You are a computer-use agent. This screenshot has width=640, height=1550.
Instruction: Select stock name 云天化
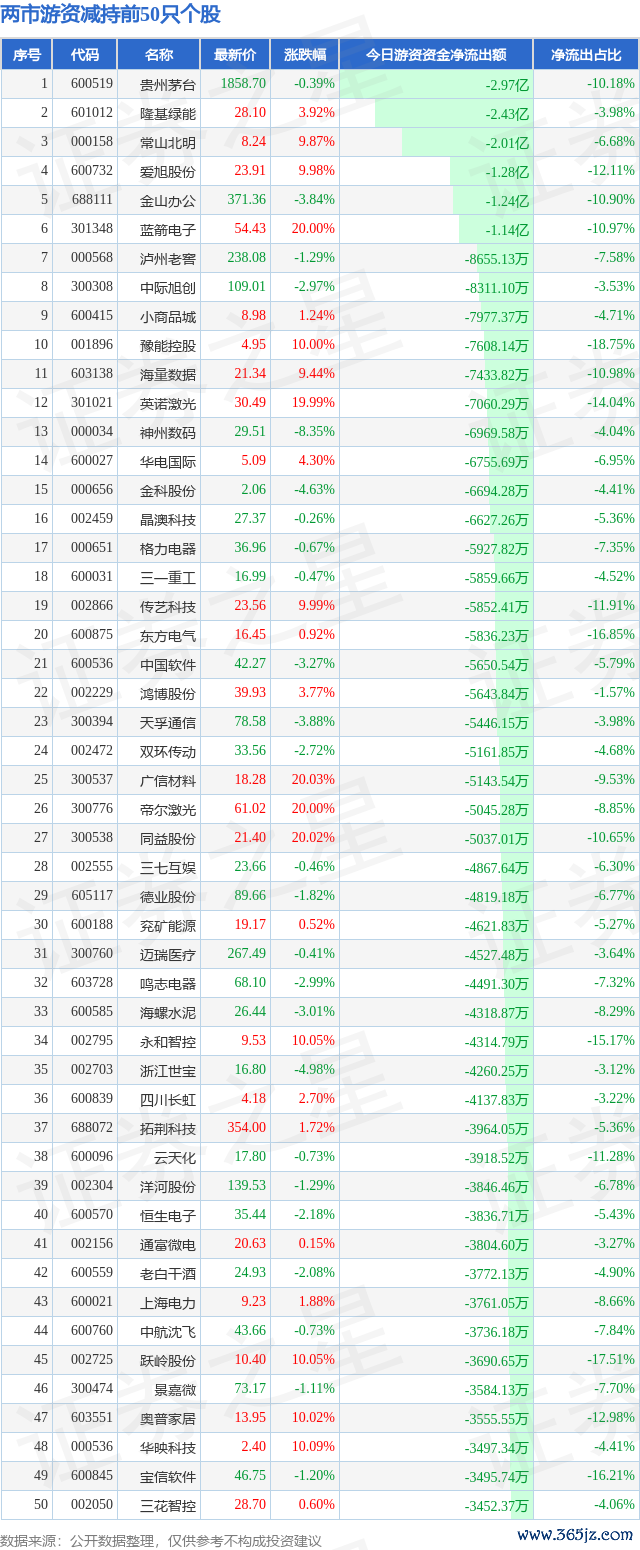175,1157
